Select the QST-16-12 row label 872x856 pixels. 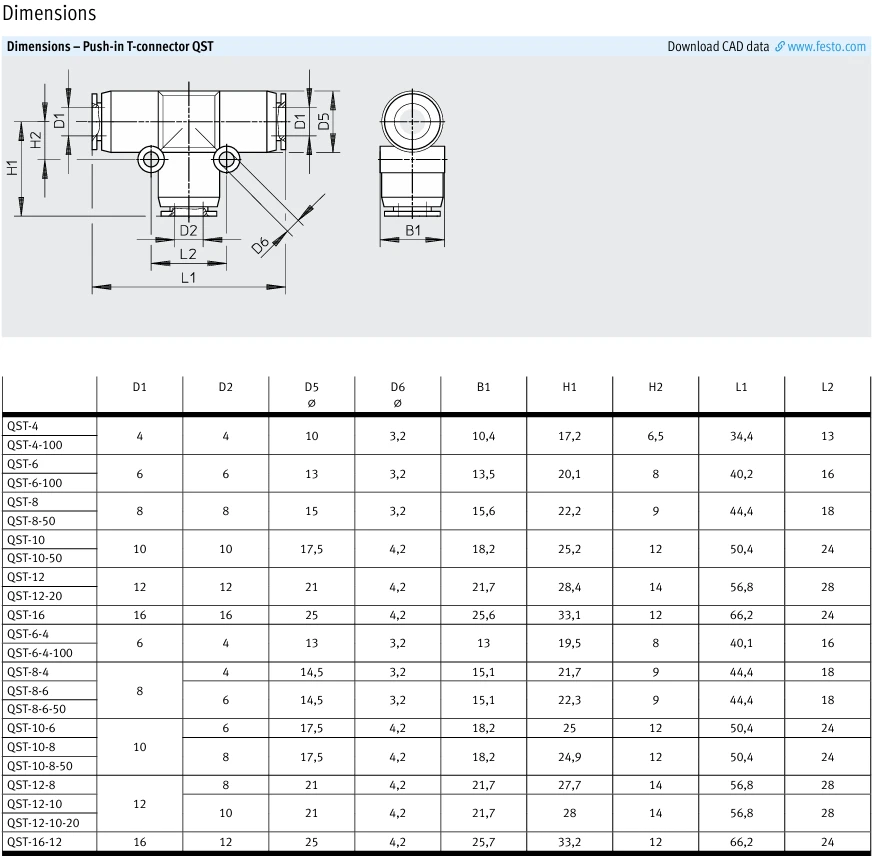34,842
